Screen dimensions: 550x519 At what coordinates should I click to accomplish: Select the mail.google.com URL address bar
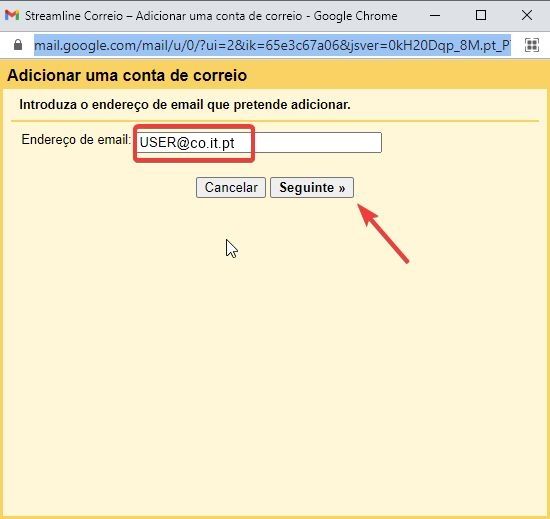tap(272, 45)
